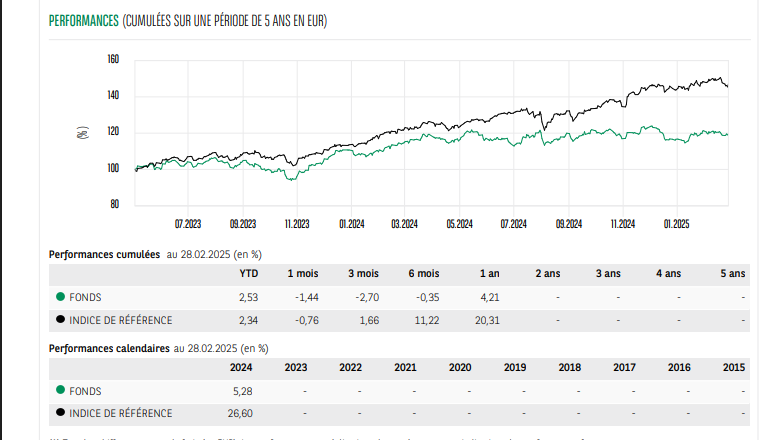Image resolution: width=764 pixels, height=440 pixels.
Task: Click the benchmark's 2024 value 26,60
Action: 240,413
